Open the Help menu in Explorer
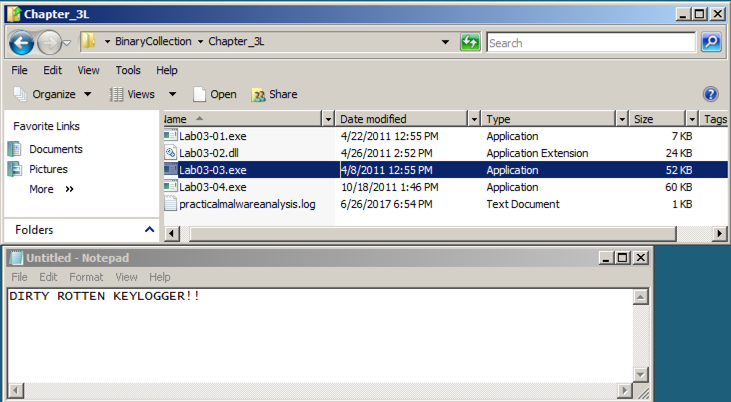Image resolution: width=731 pixels, height=402 pixels. 166,70
